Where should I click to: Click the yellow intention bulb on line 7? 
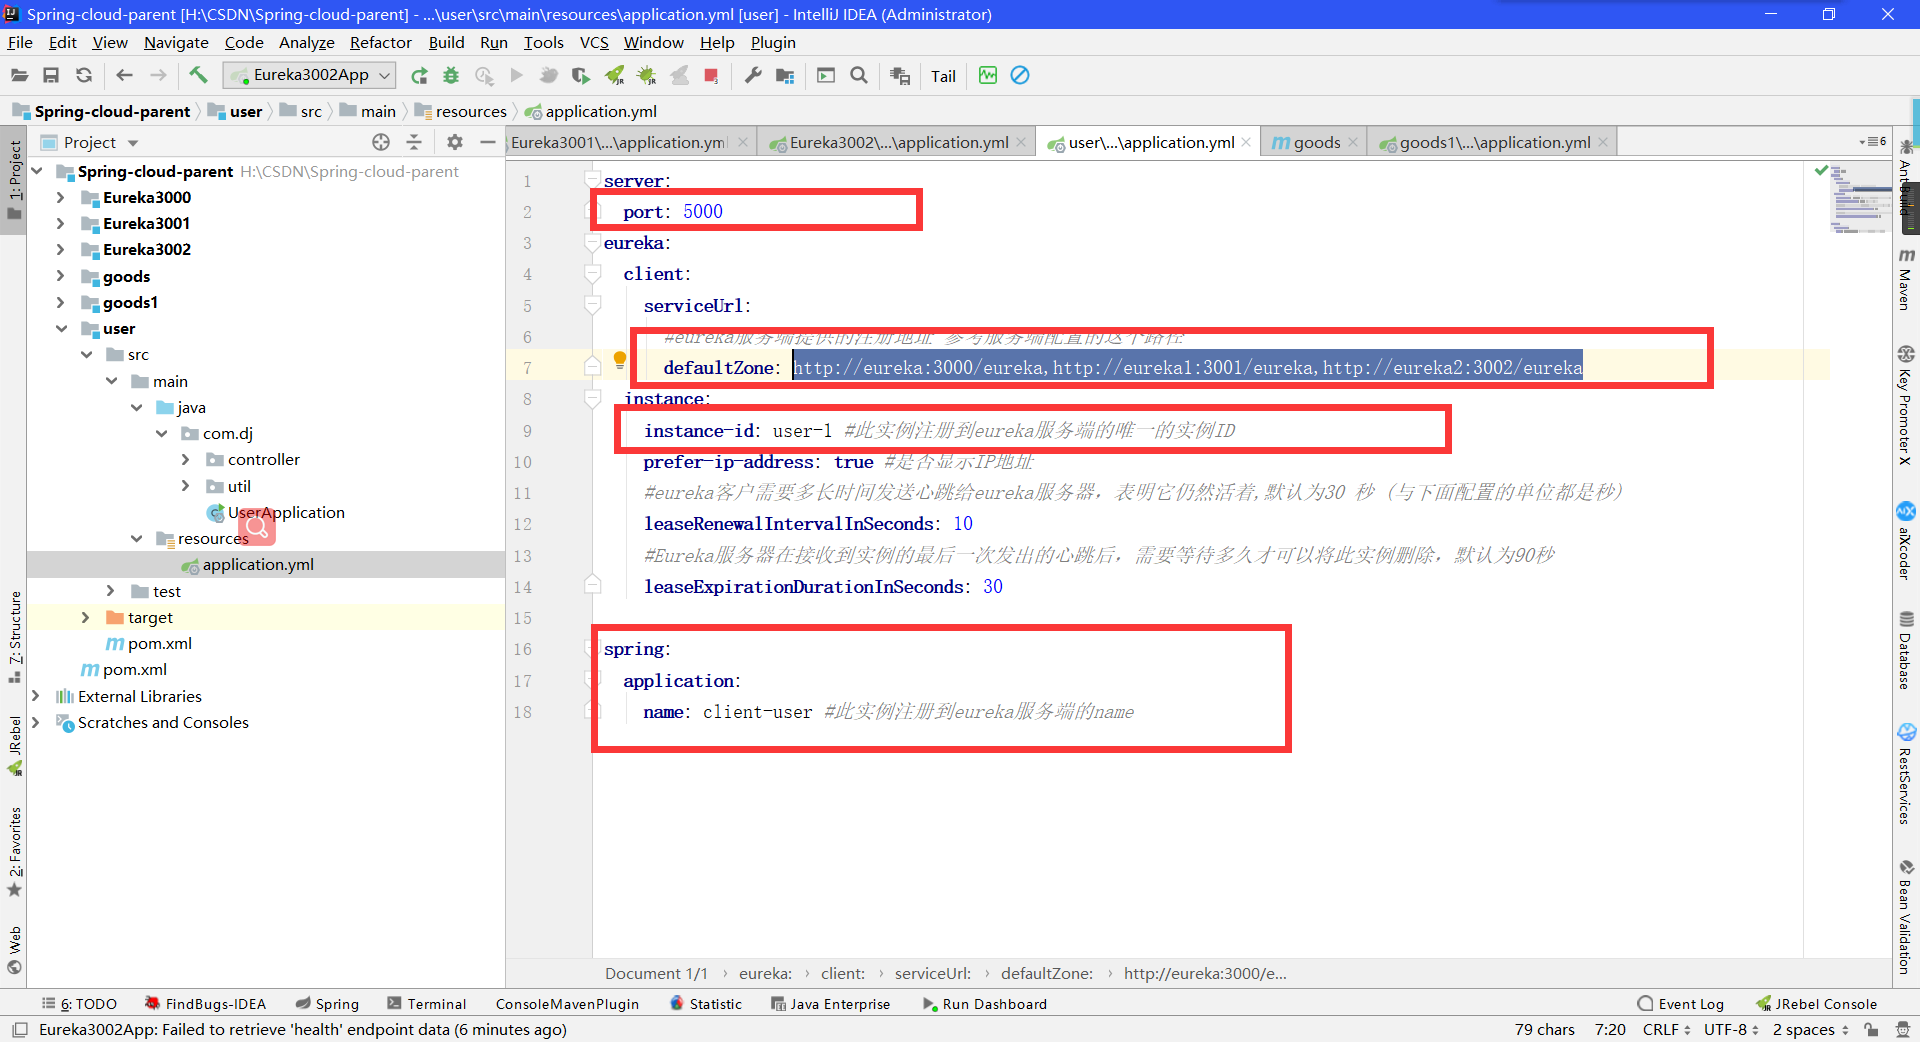619,360
